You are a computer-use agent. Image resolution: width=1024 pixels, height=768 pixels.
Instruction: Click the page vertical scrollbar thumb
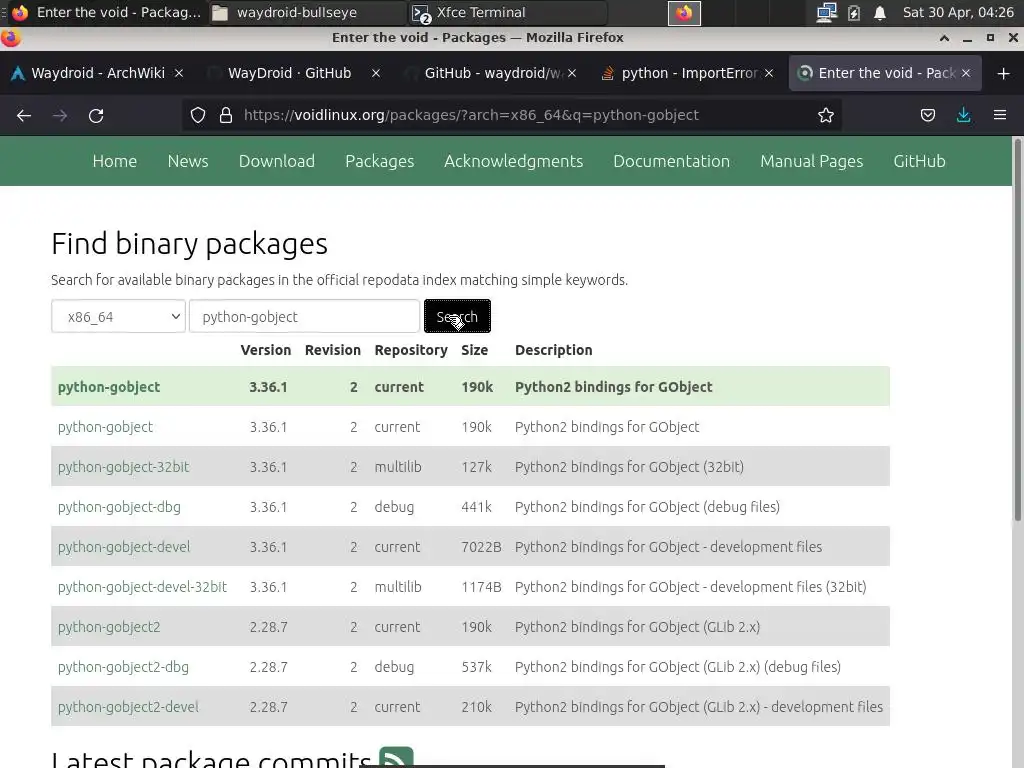point(1017,330)
